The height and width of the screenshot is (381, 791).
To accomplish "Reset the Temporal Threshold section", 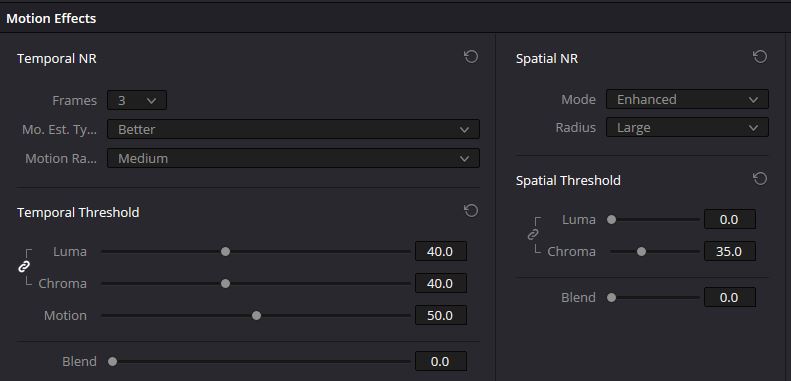I will click(471, 210).
